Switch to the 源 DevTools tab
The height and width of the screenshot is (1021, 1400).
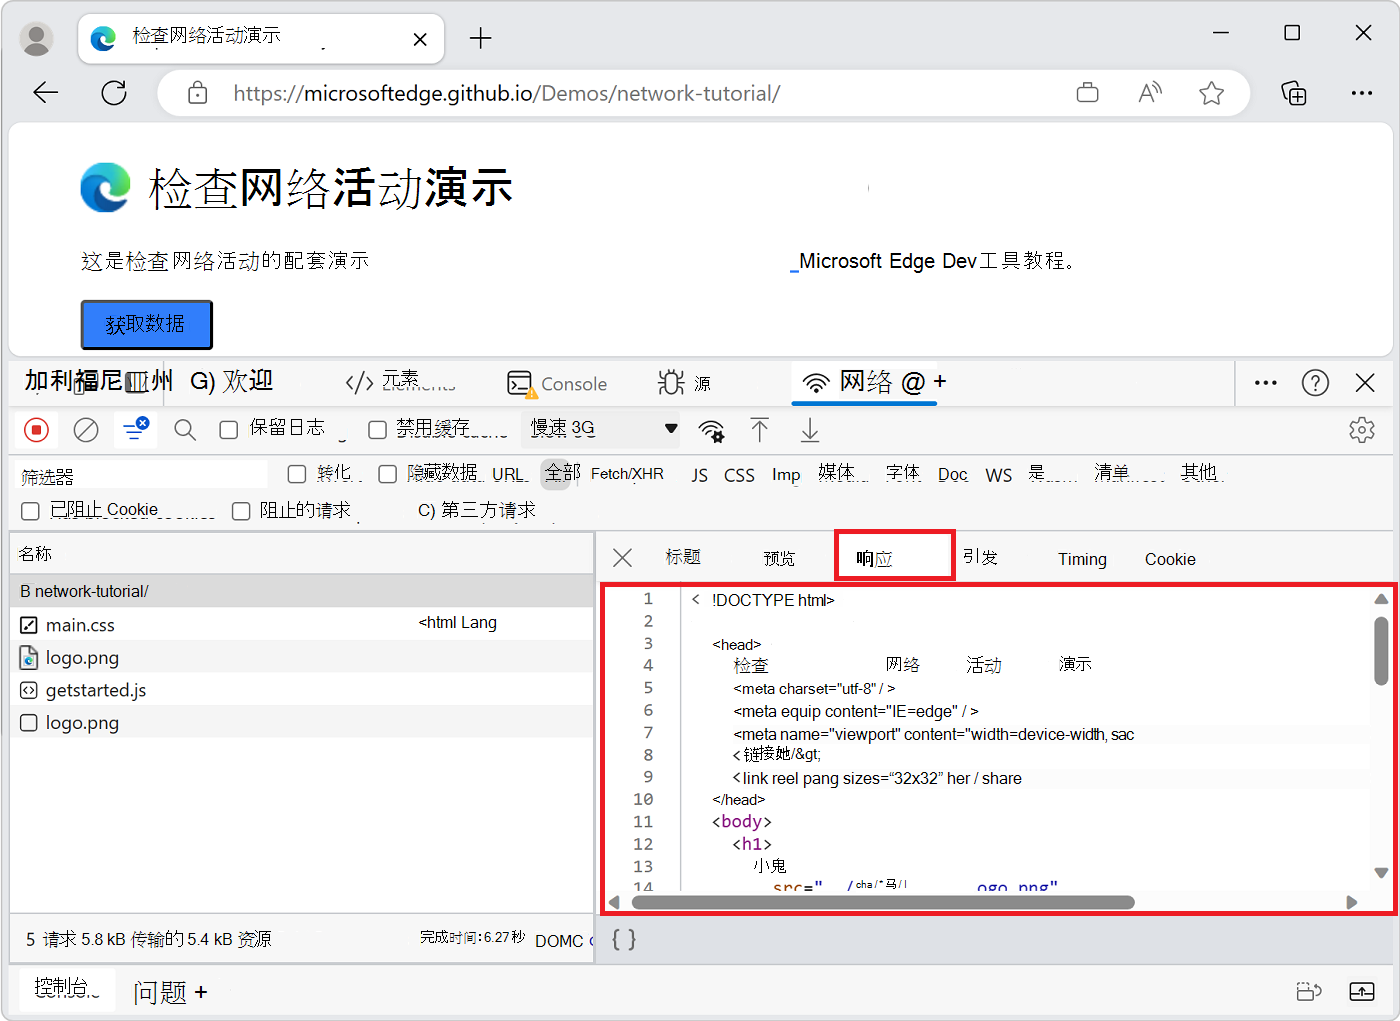coord(685,383)
